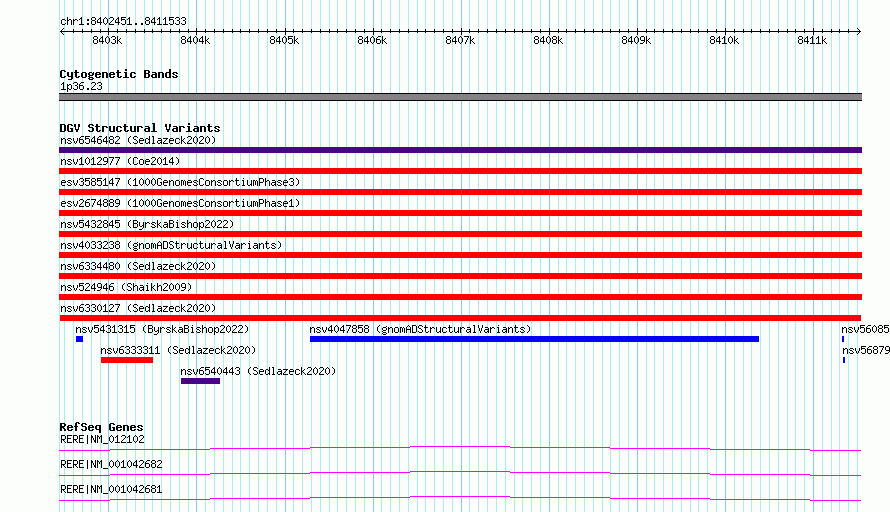Screen dimensions: 890x512
Task: Click the truncated nsv56879 variant label
Action: pos(866,350)
